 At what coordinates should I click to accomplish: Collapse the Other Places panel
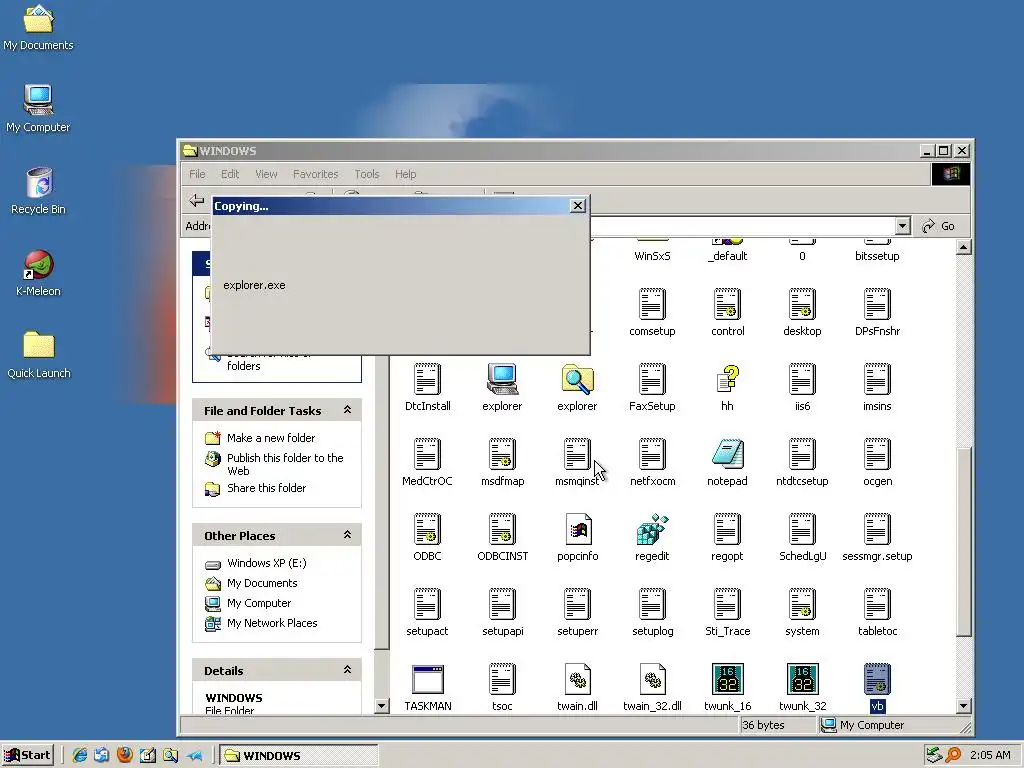pos(347,535)
